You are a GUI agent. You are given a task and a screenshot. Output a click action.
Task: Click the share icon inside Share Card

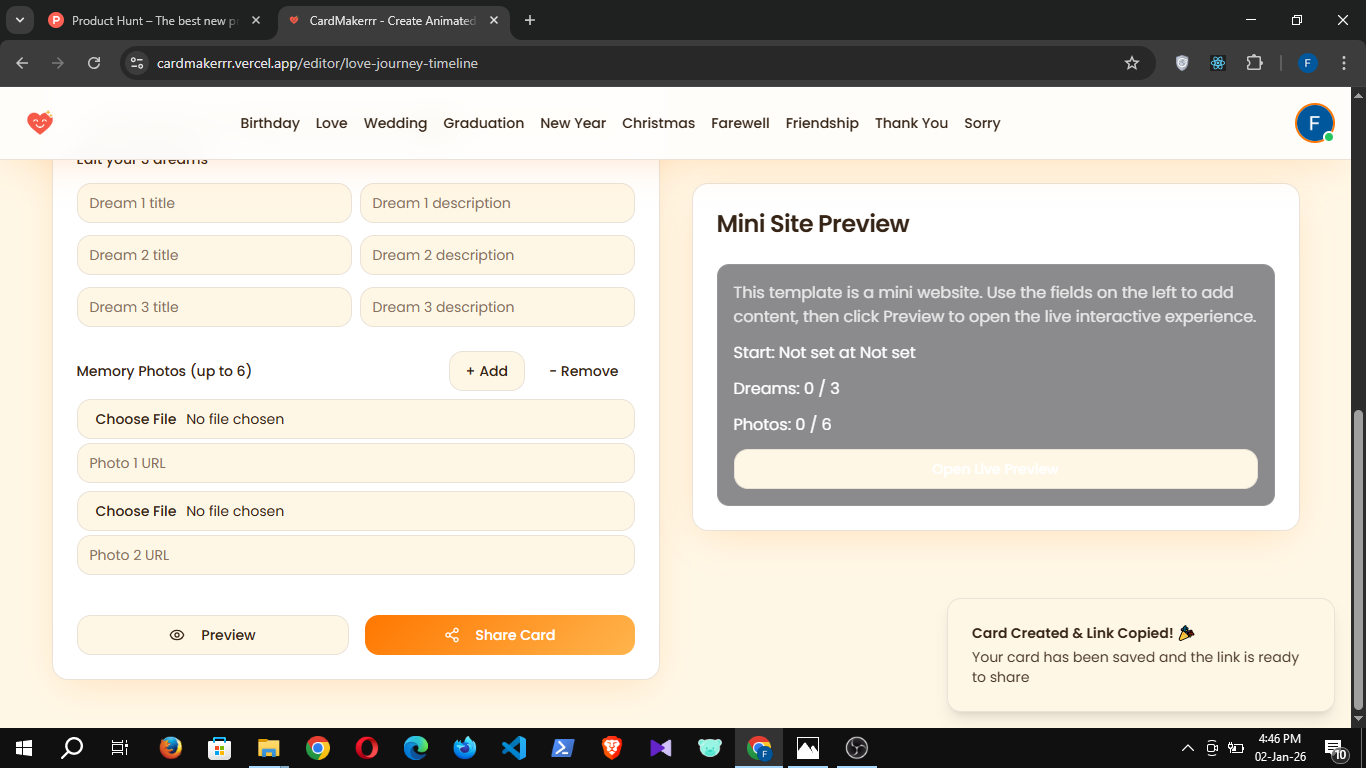point(451,635)
